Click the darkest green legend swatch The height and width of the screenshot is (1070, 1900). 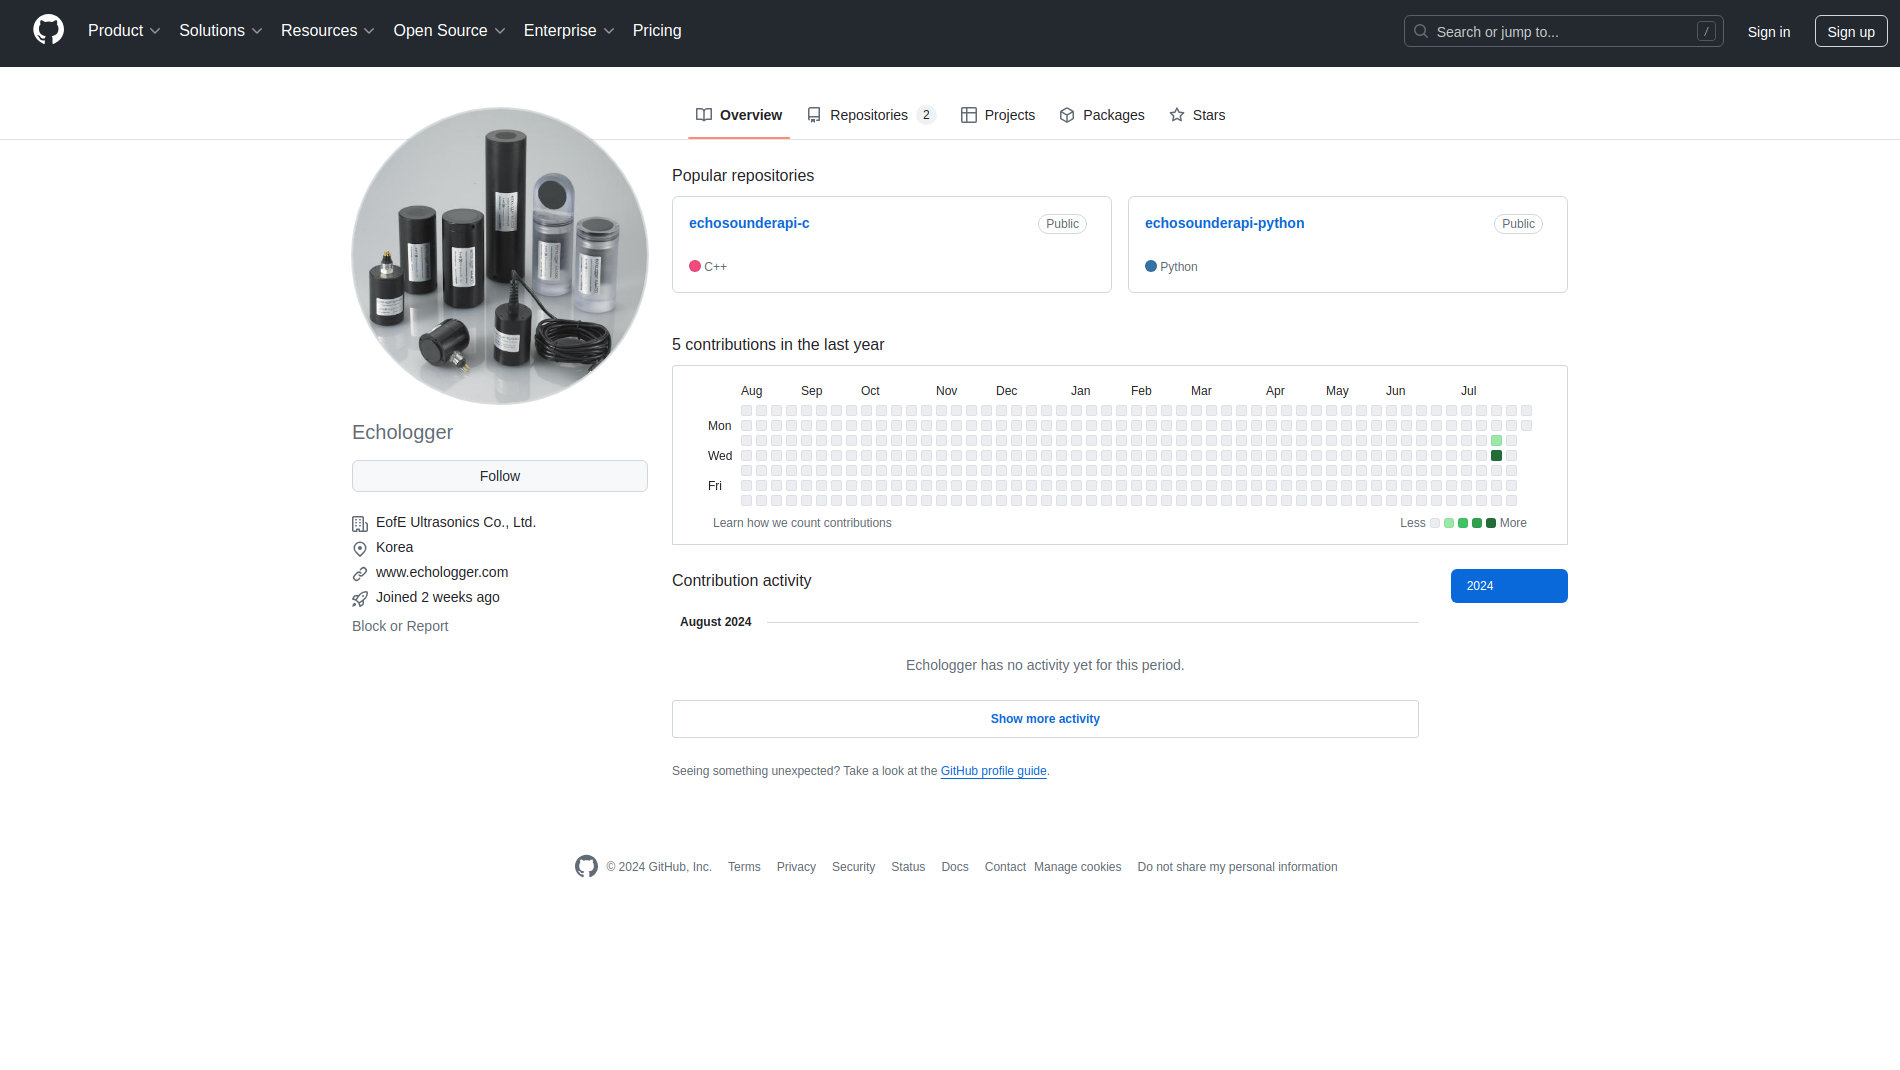tap(1491, 523)
